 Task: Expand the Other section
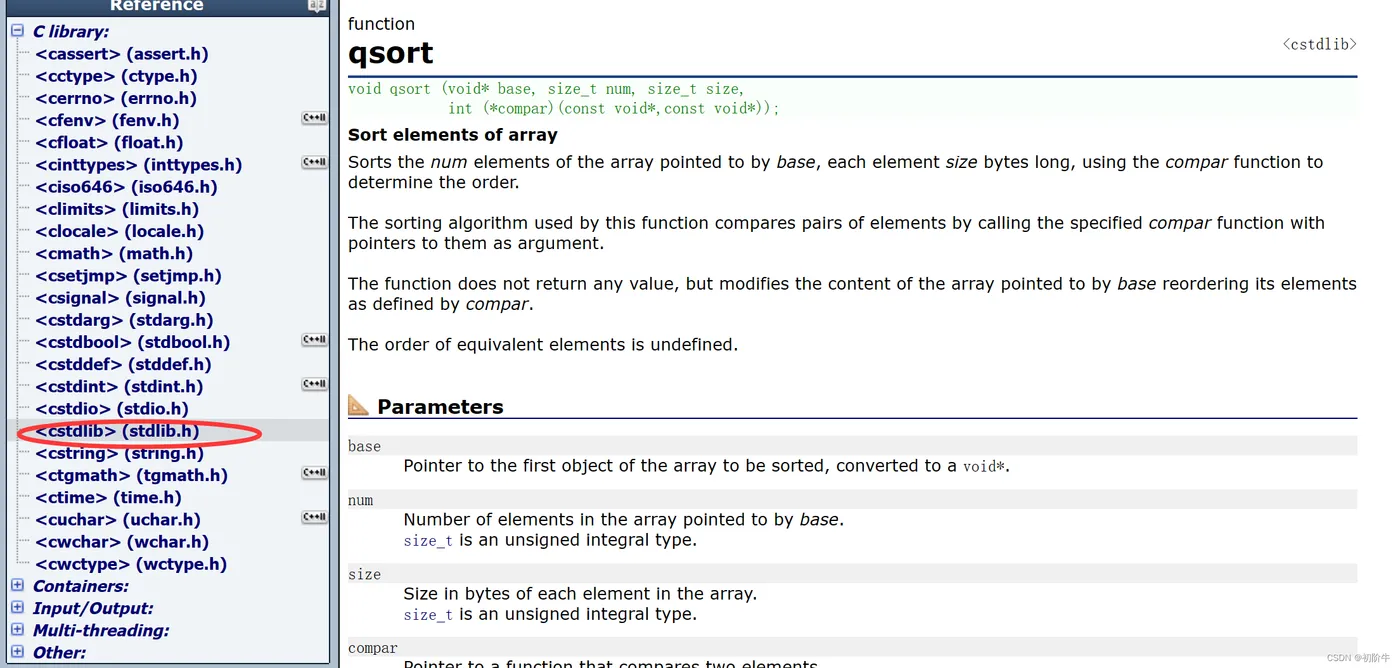tap(17, 652)
